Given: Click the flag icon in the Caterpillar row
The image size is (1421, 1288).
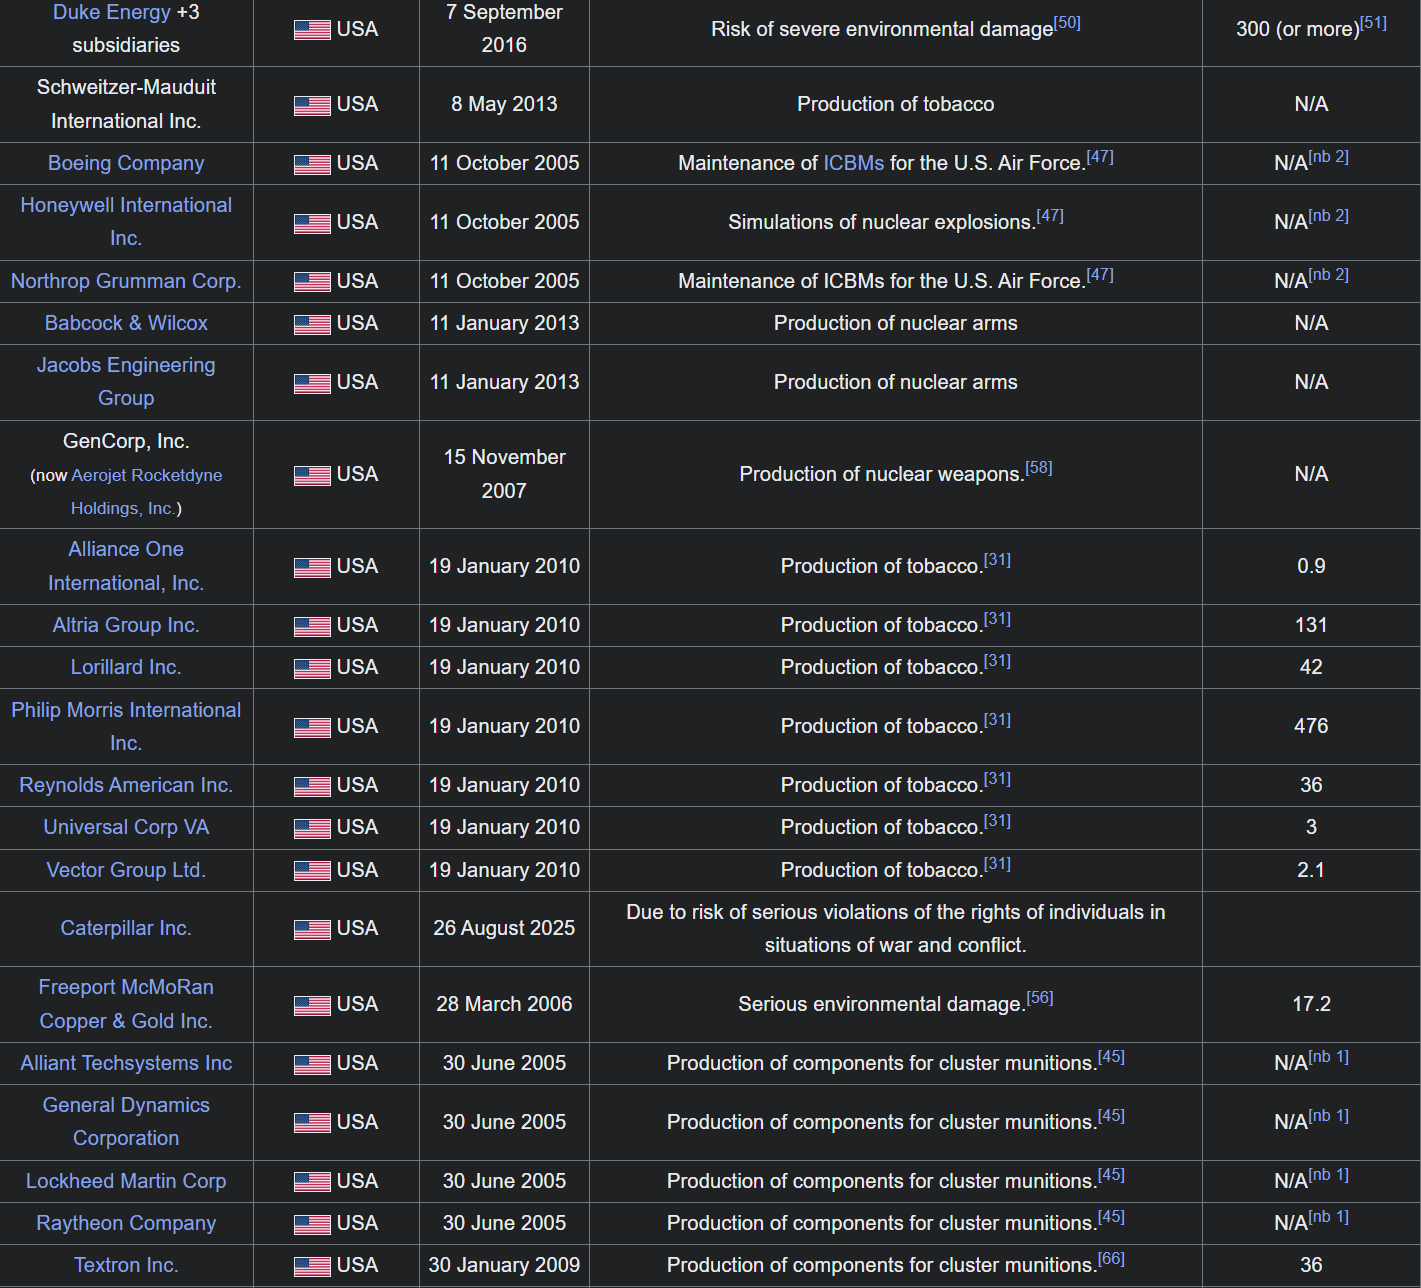Looking at the screenshot, I should tap(312, 929).
